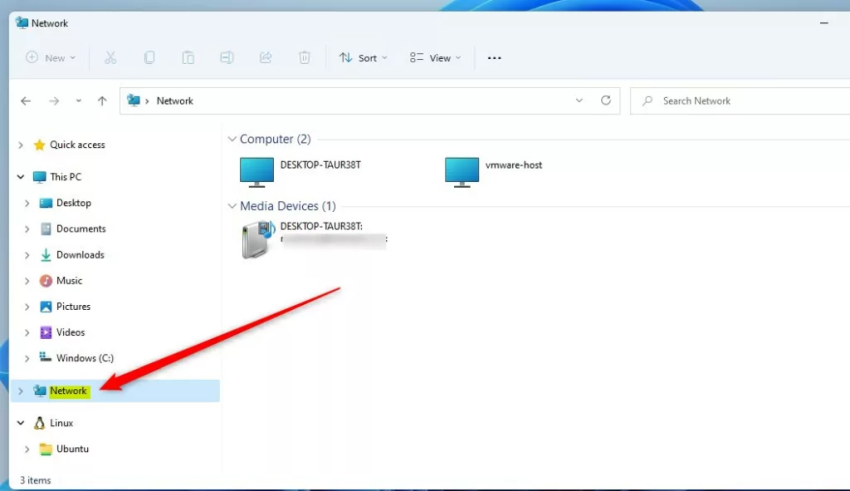Expand the Downloads folder node
The width and height of the screenshot is (850, 491).
click(x=27, y=255)
